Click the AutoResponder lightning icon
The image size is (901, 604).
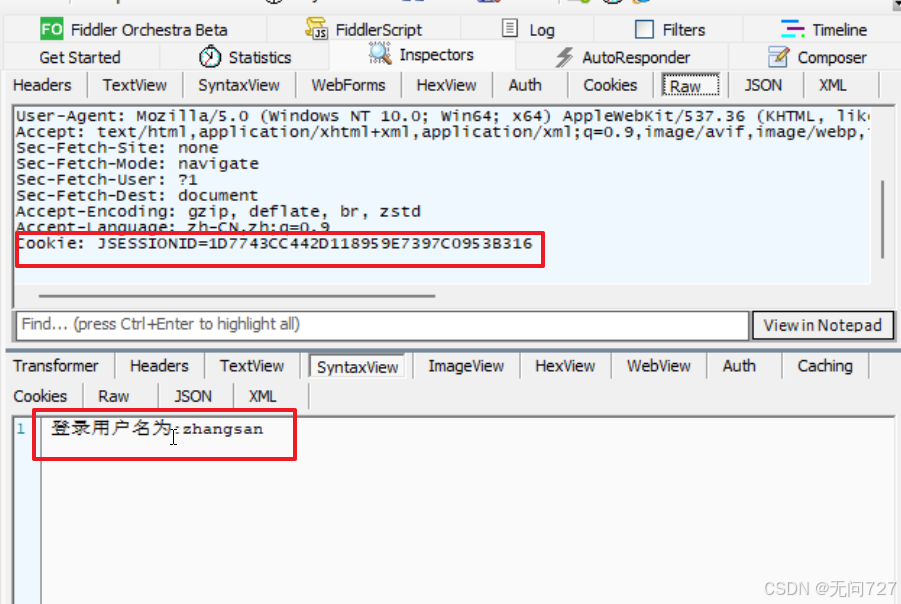564,57
